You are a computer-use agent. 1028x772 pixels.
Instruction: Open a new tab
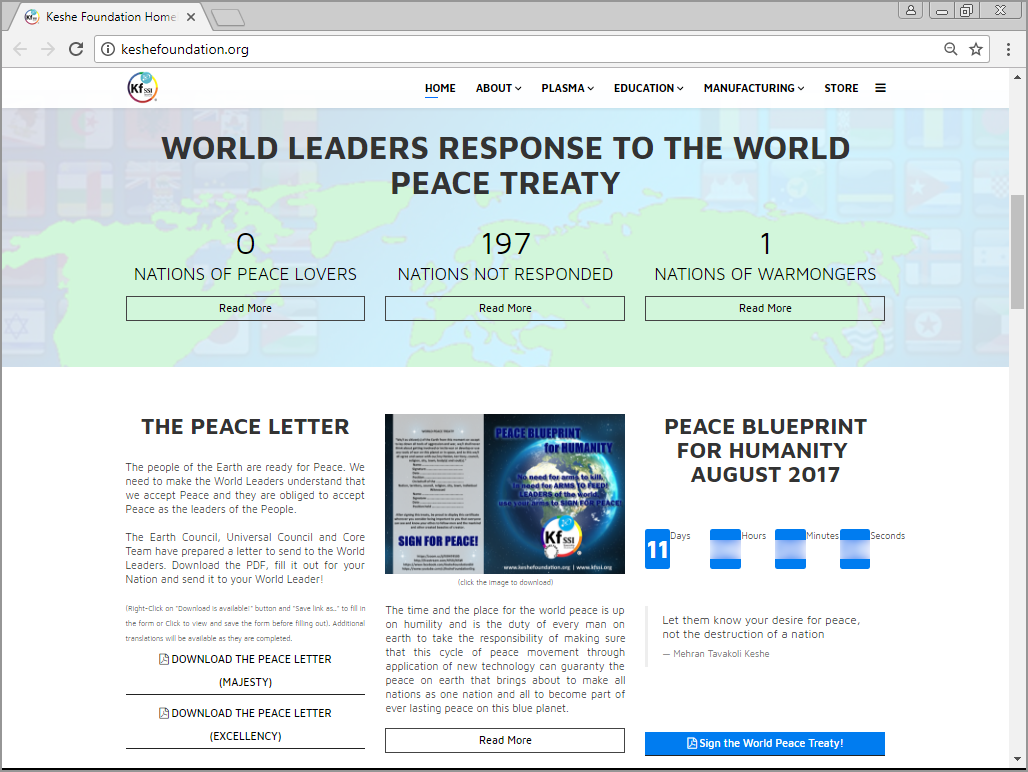tap(228, 17)
